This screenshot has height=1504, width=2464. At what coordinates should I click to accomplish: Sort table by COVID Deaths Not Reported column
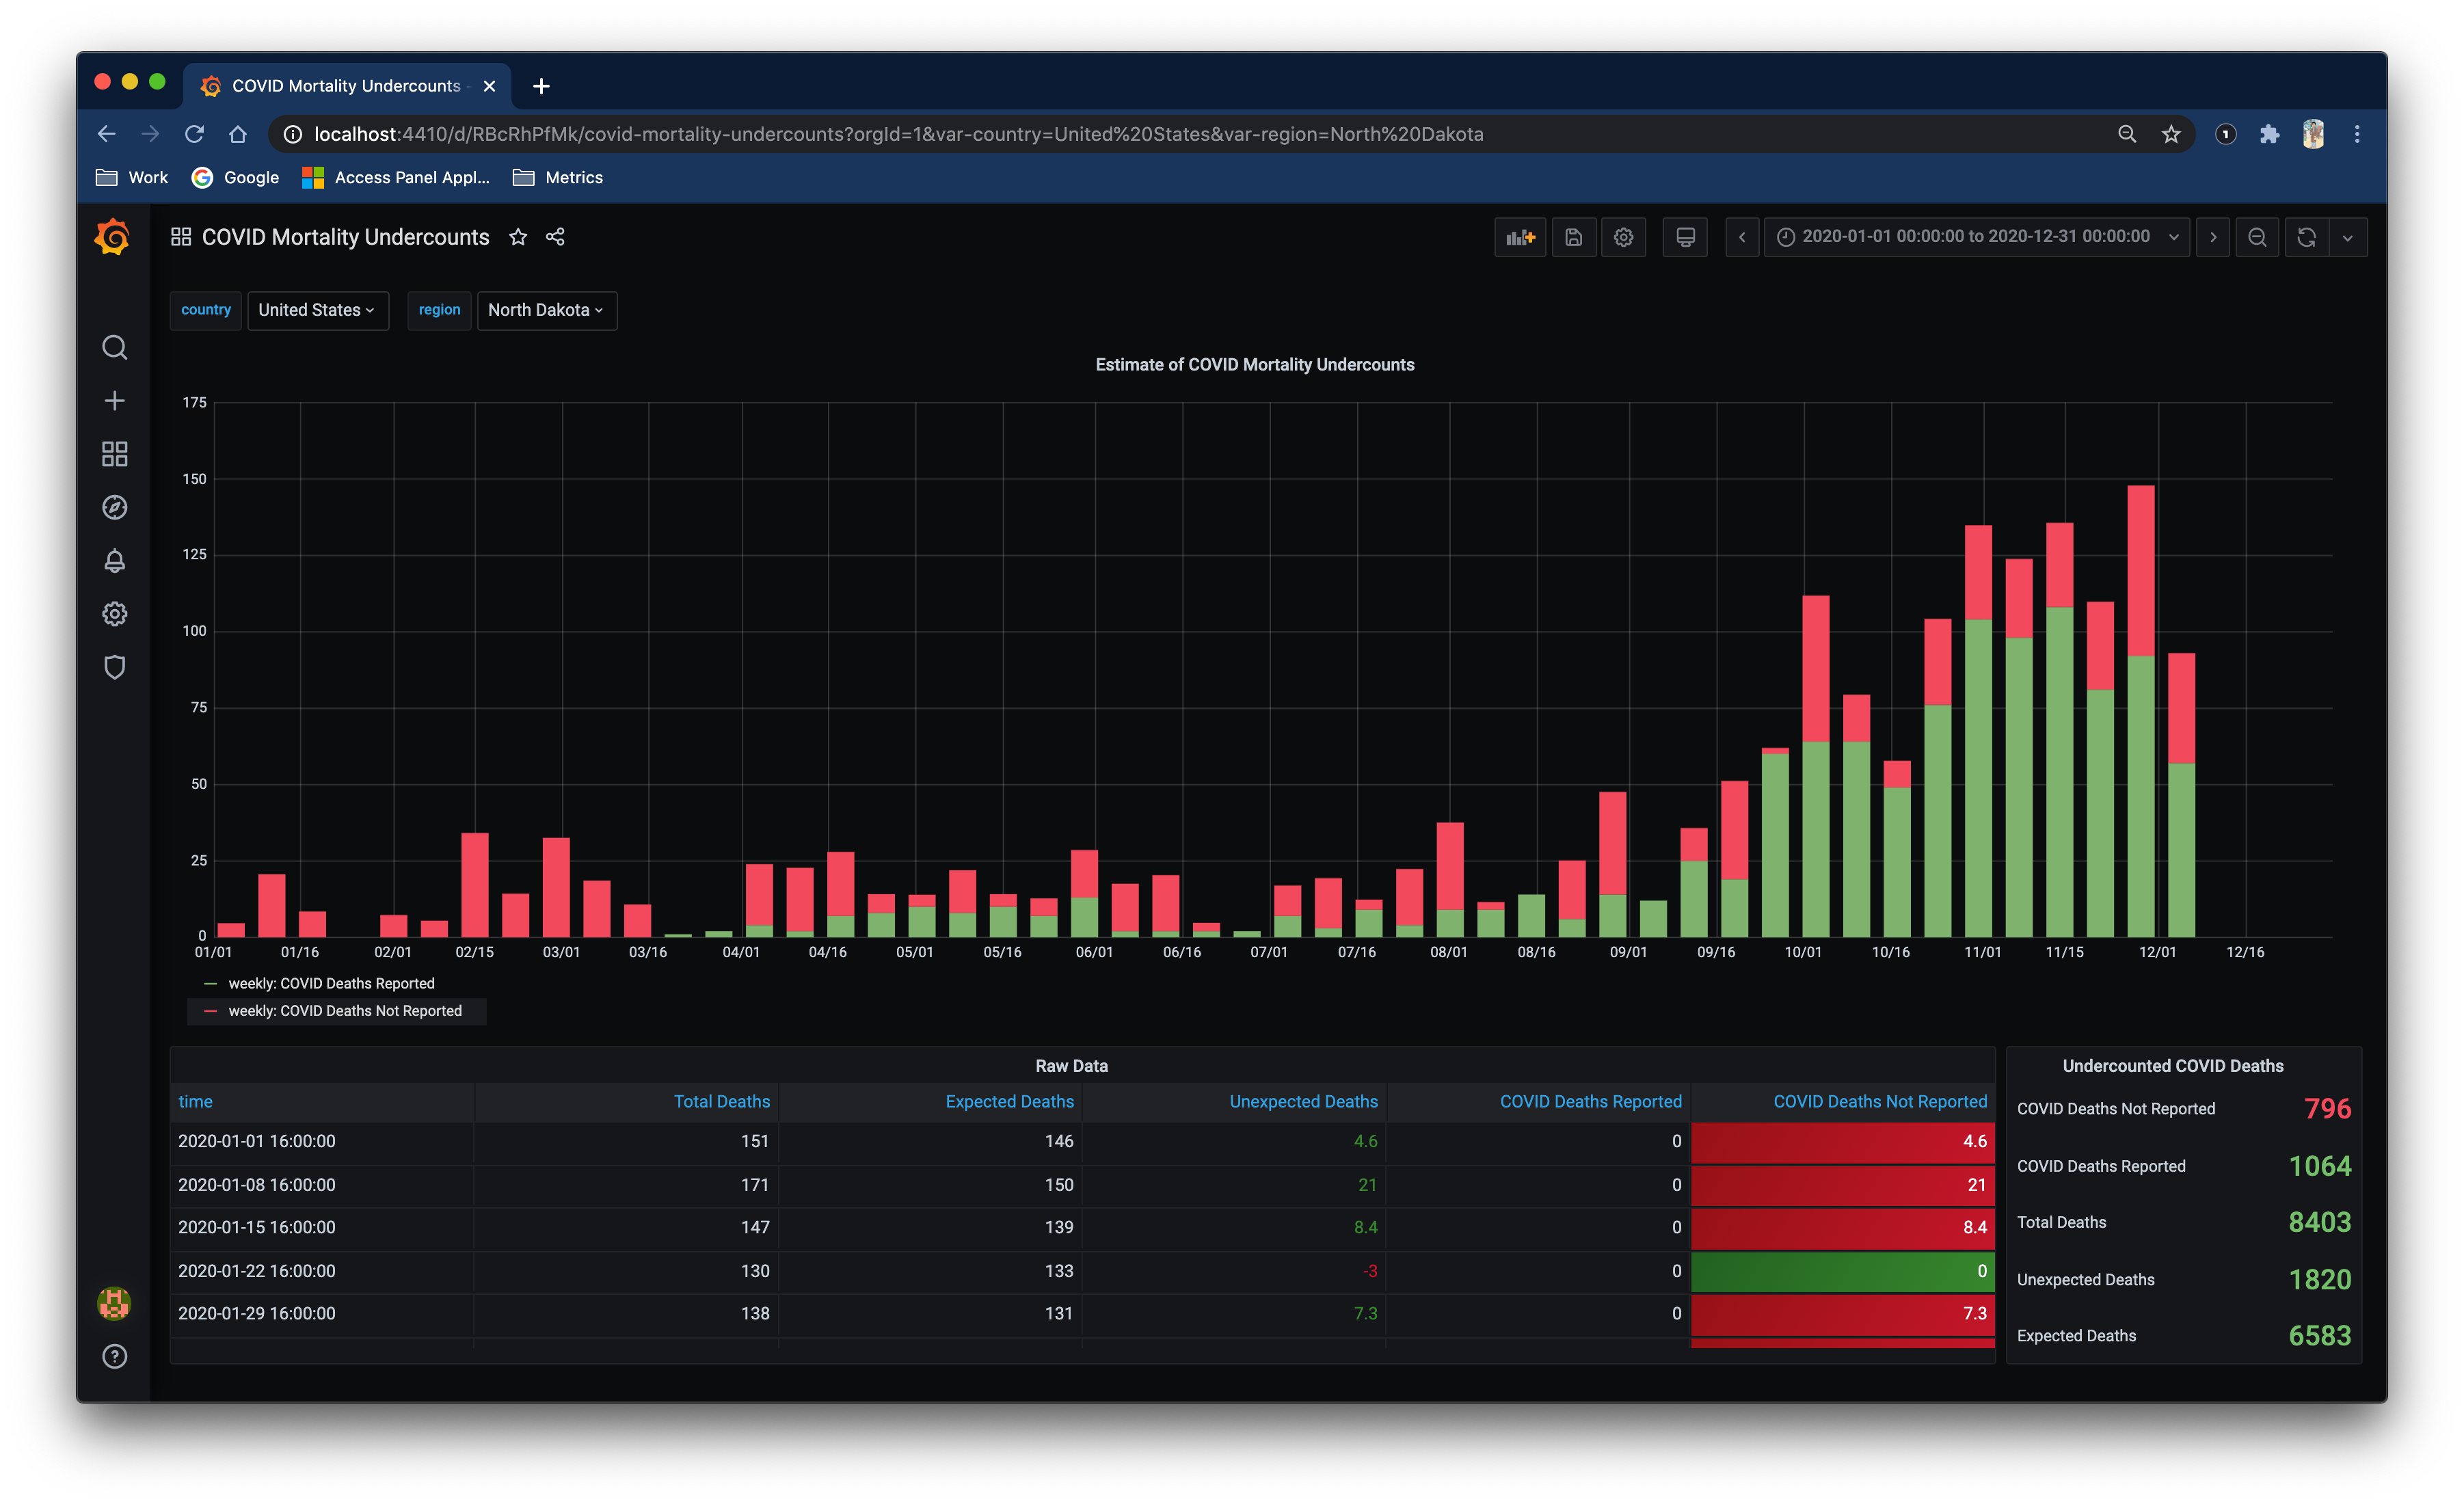[1880, 1101]
